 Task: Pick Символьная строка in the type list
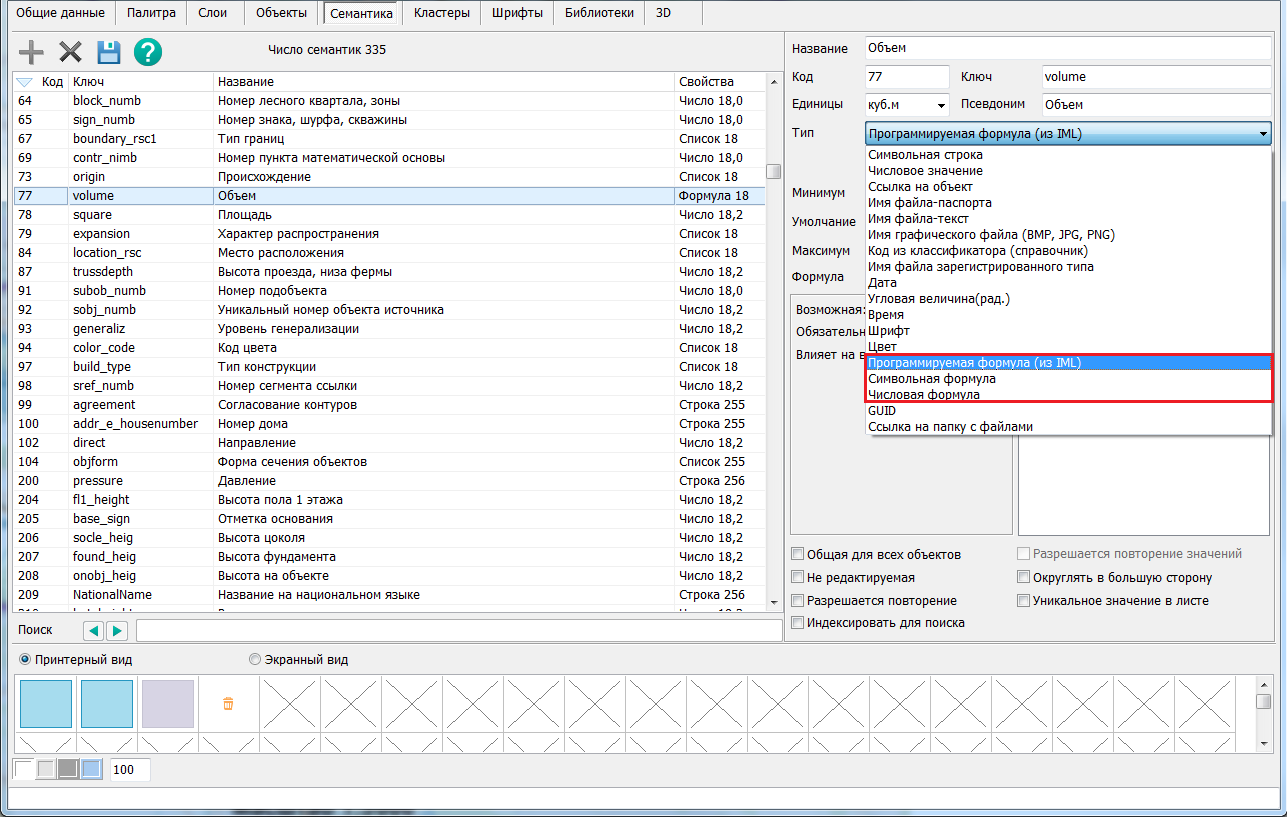(925, 155)
